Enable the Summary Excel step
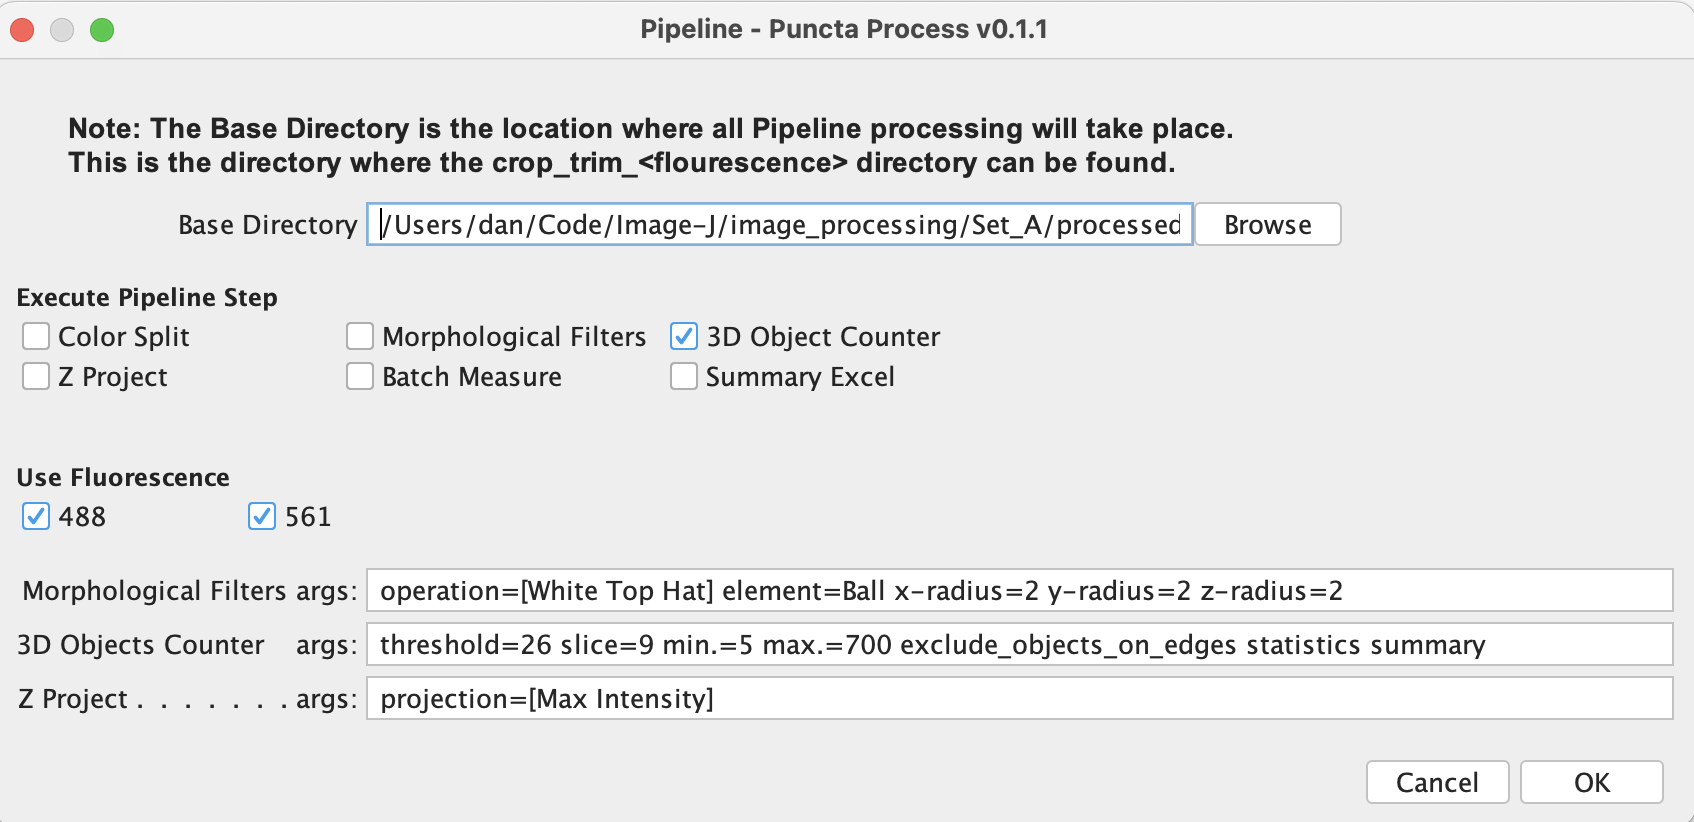1694x822 pixels. (684, 376)
